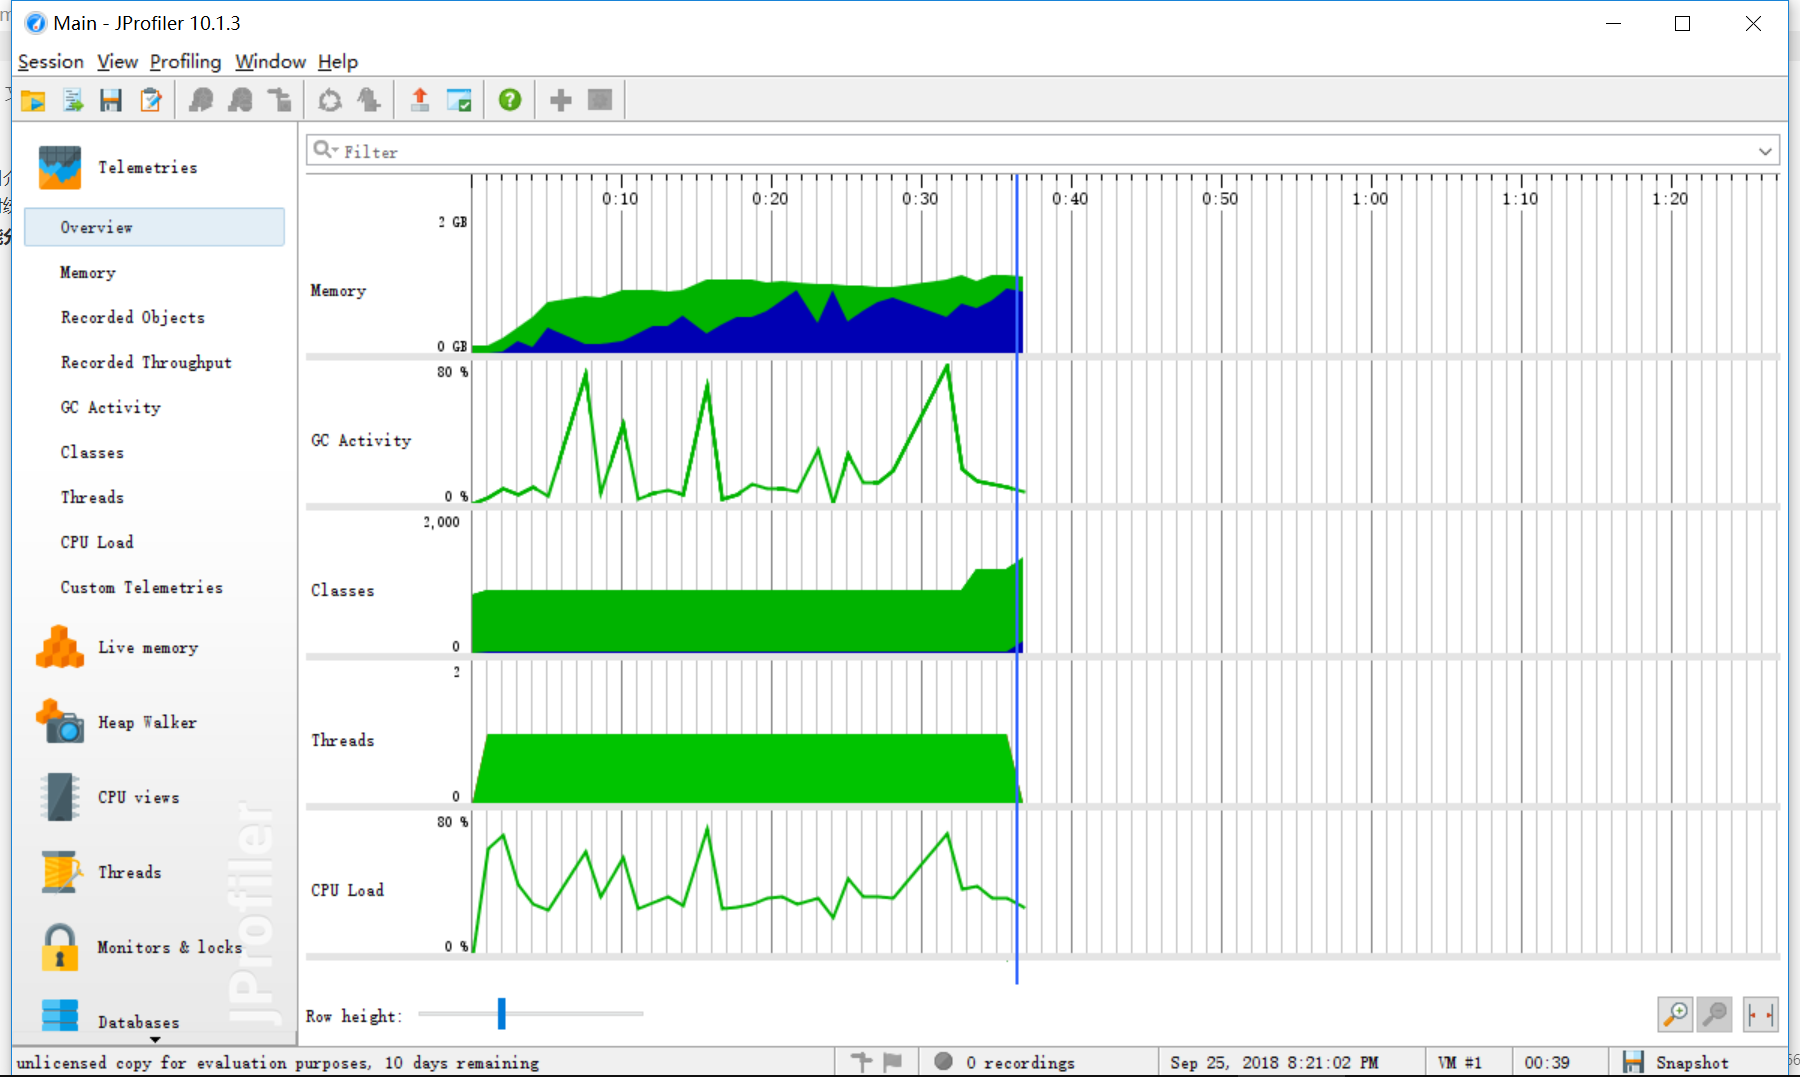Click the zoom in magnifier button

pyautogui.click(x=1676, y=1014)
